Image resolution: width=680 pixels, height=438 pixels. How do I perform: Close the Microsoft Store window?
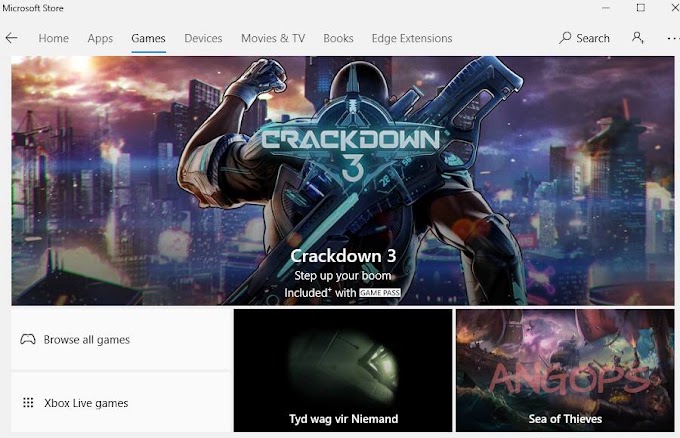[675, 8]
